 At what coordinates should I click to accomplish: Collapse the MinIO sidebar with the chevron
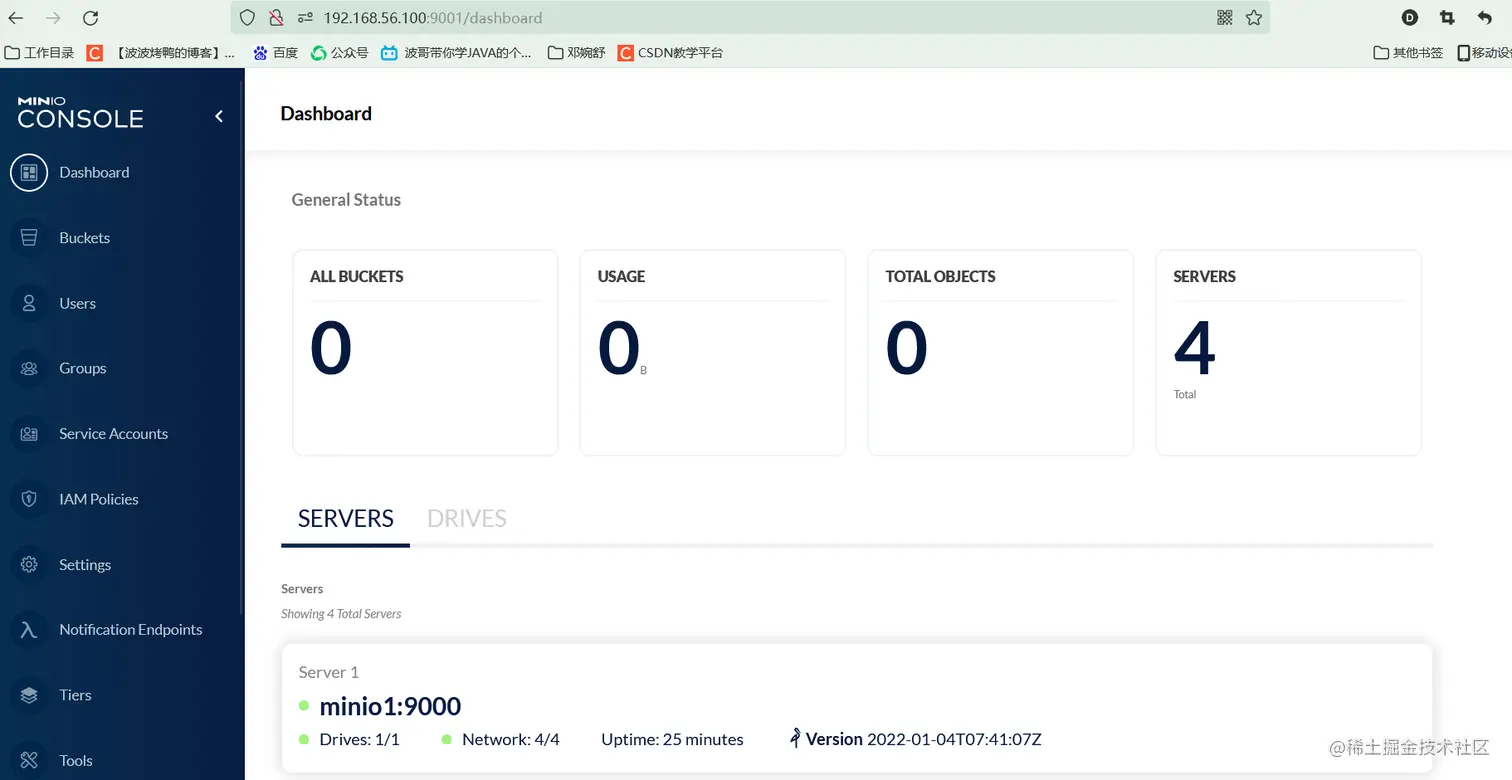(219, 117)
